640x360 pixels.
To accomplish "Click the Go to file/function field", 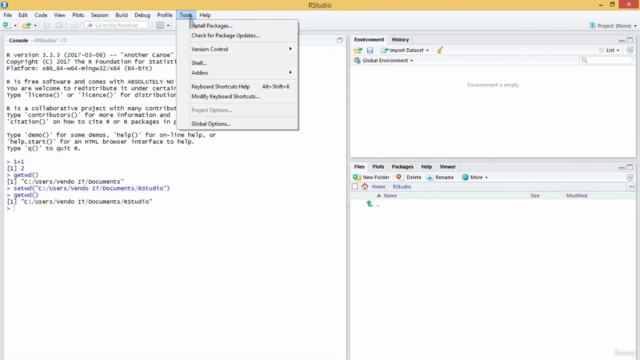I will (116, 25).
